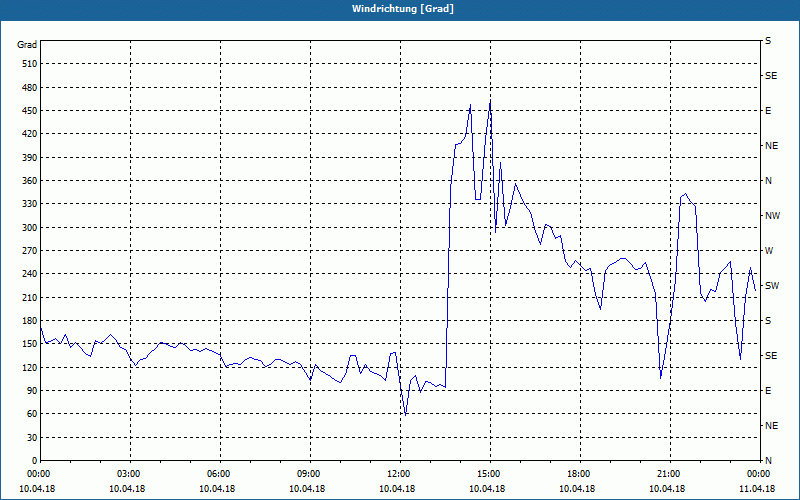Image resolution: width=800 pixels, height=500 pixels.
Task: Click the 'Grad' unit label on y-axis
Action: (x=27, y=45)
